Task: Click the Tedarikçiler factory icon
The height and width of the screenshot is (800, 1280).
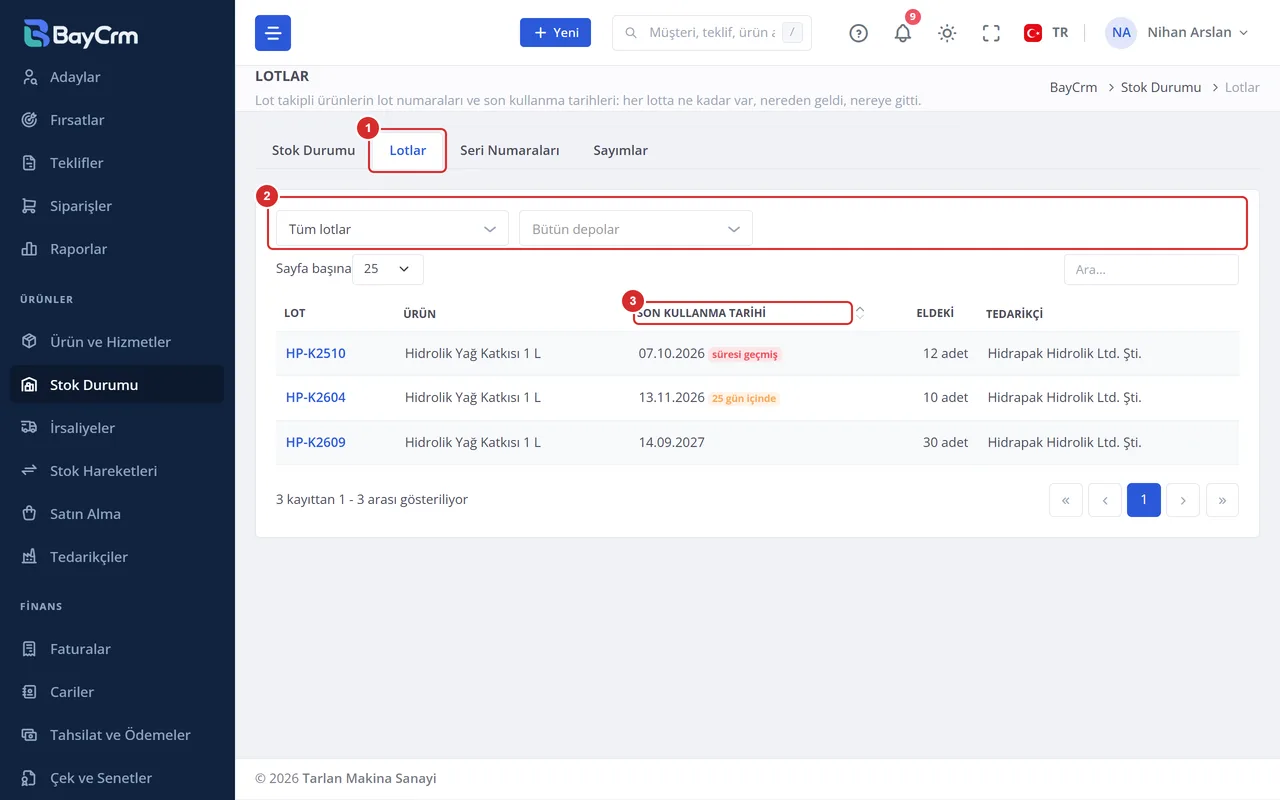Action: point(30,557)
